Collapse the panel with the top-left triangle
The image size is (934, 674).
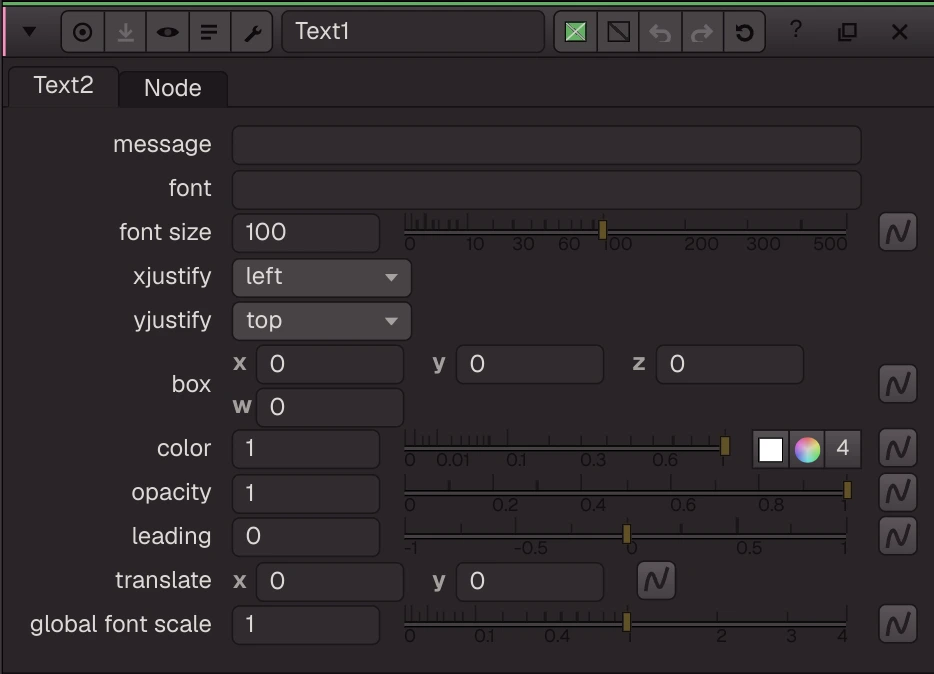point(29,32)
